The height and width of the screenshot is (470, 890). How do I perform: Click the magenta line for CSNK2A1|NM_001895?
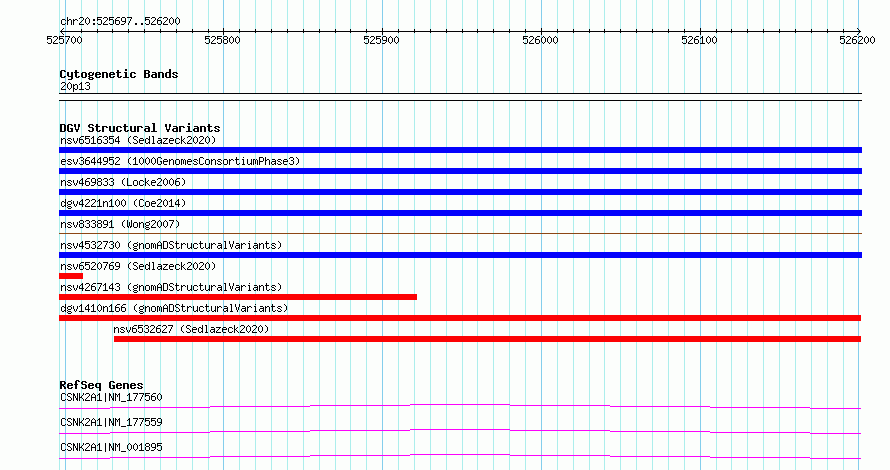[x=460, y=456]
